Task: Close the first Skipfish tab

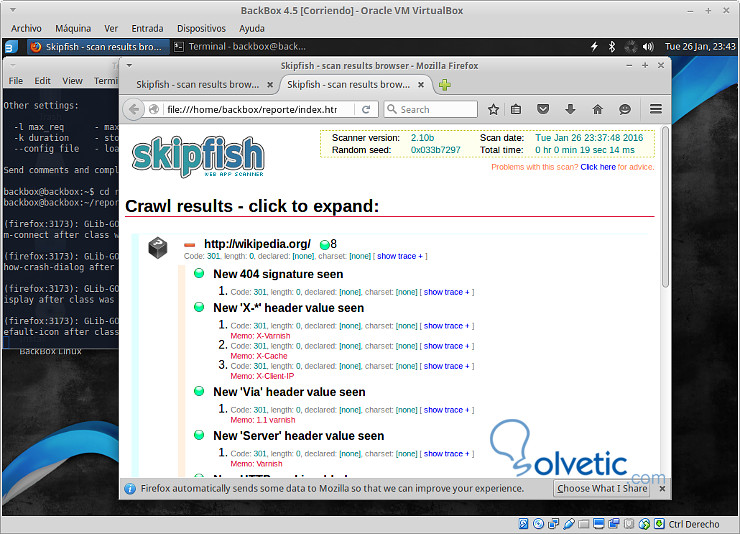Action: (270, 85)
